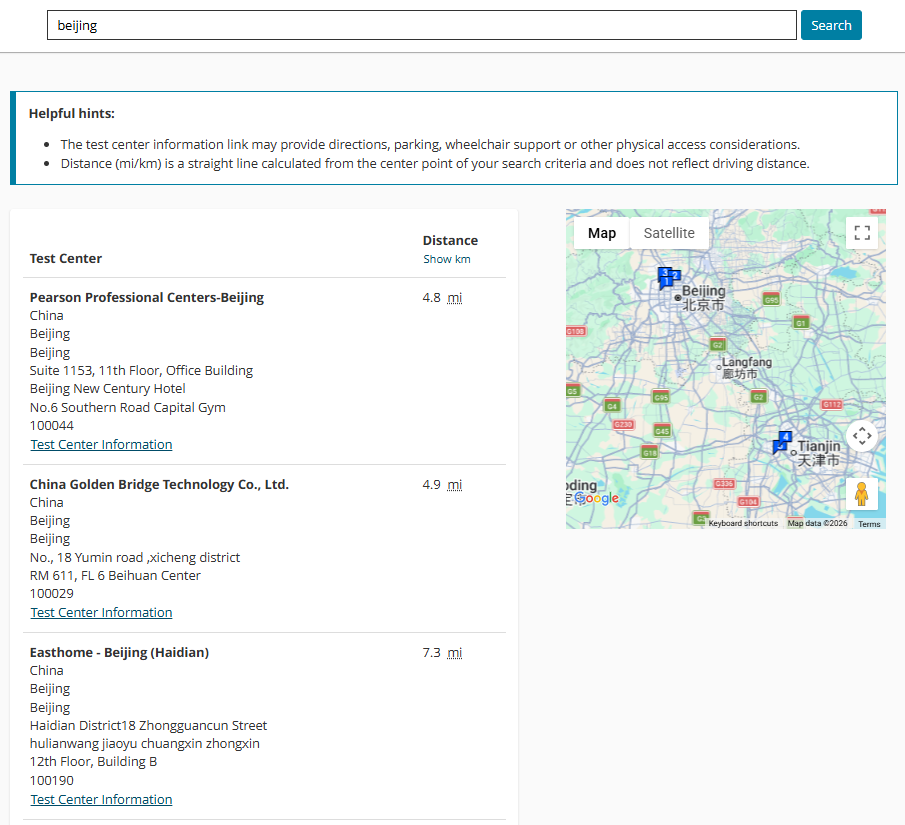Toggle fullscreen map view icon
The image size is (905, 825).
862,233
